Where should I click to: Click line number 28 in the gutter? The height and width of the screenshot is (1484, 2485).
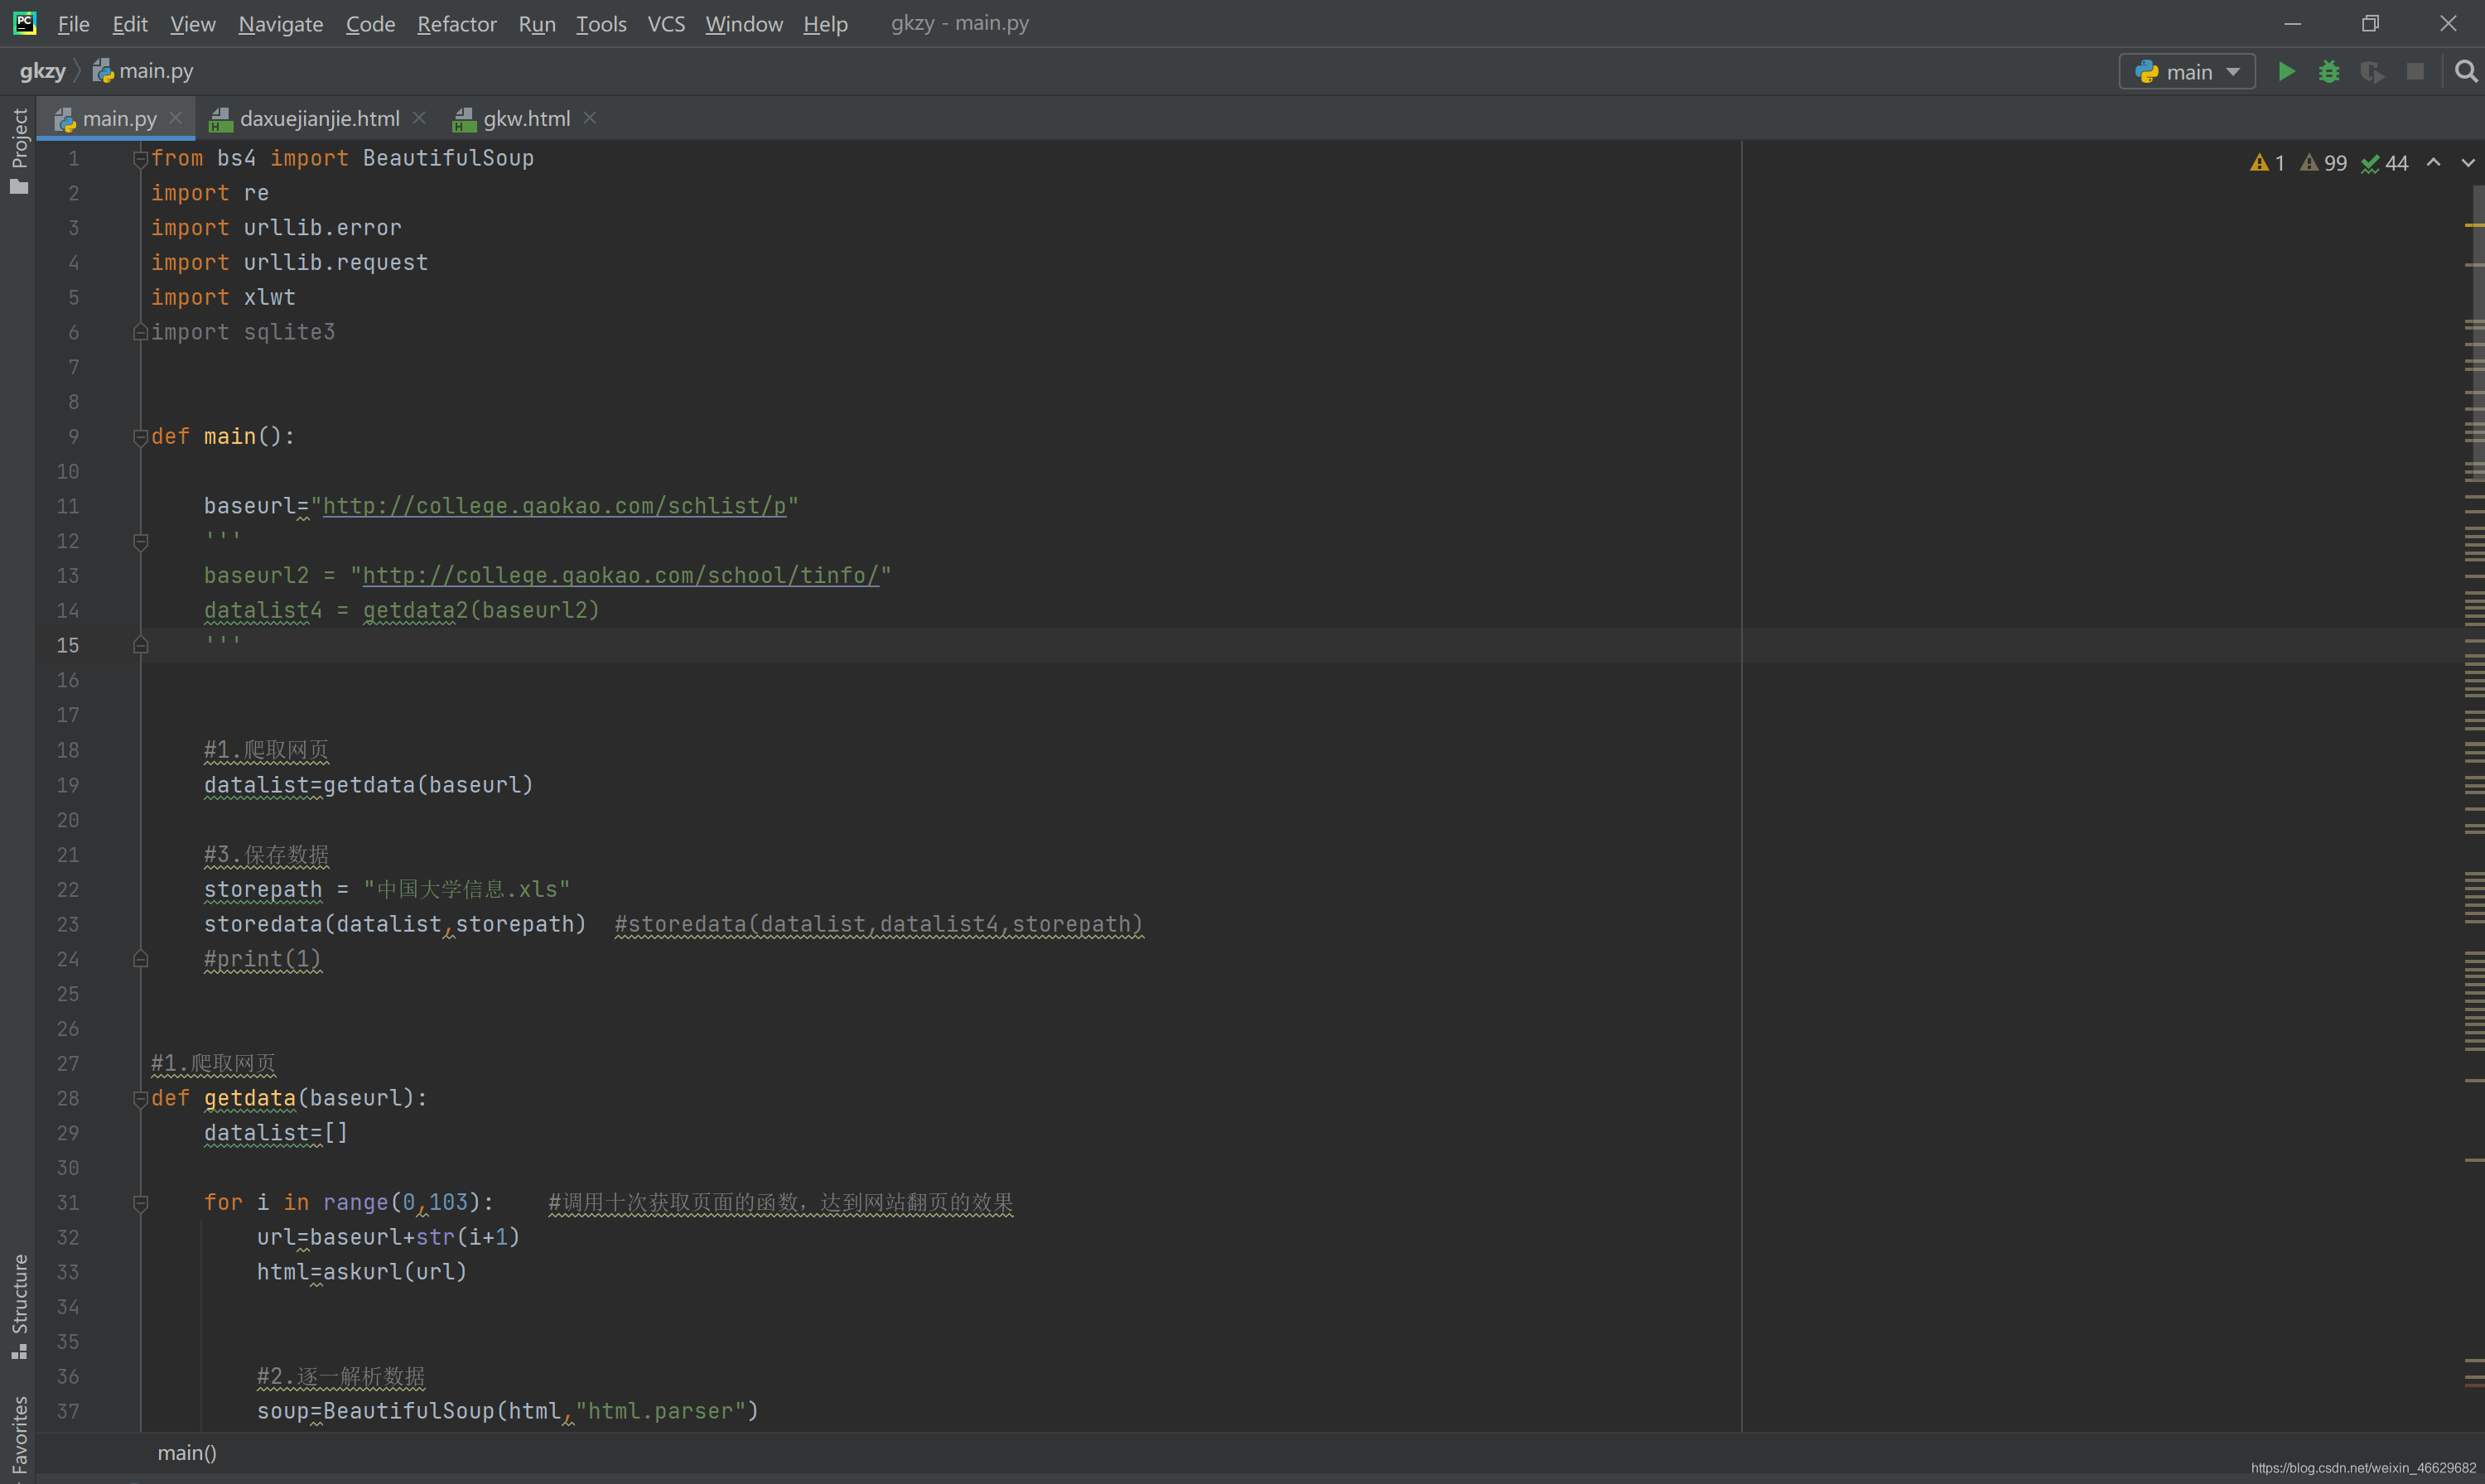(67, 1099)
